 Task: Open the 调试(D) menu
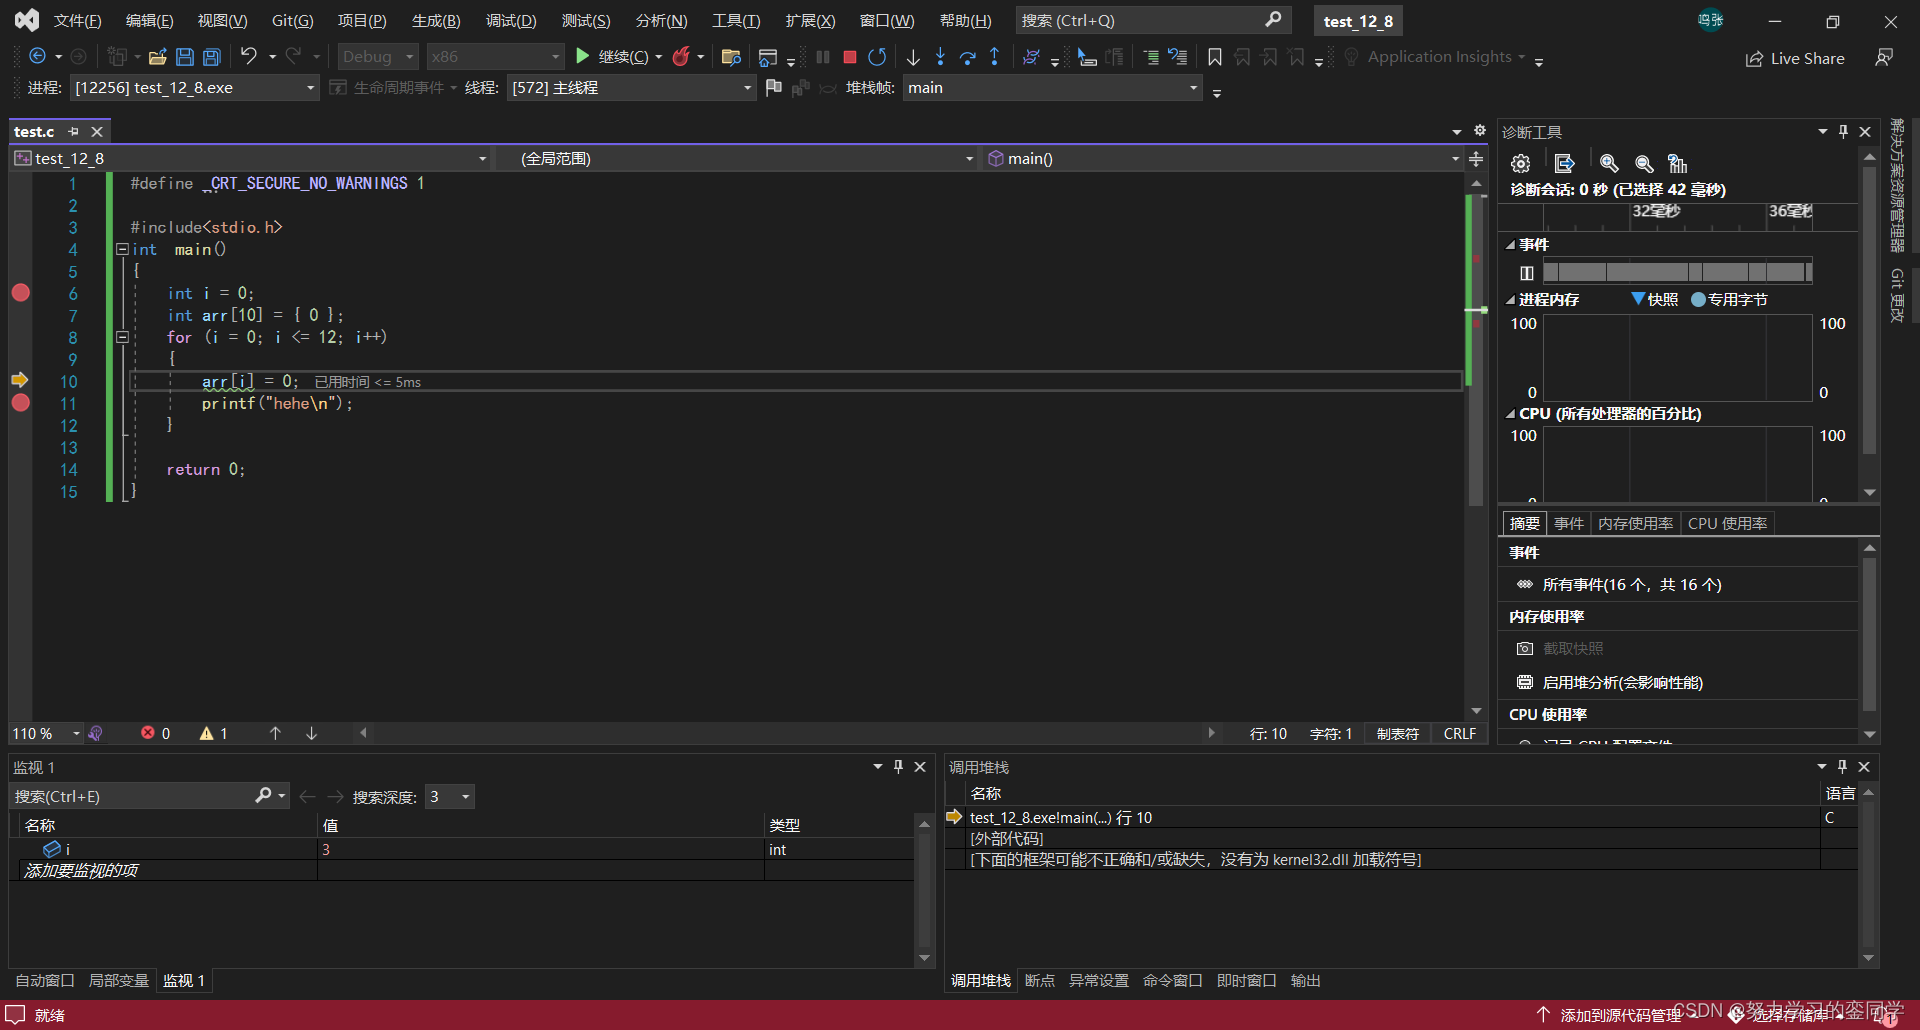(510, 20)
